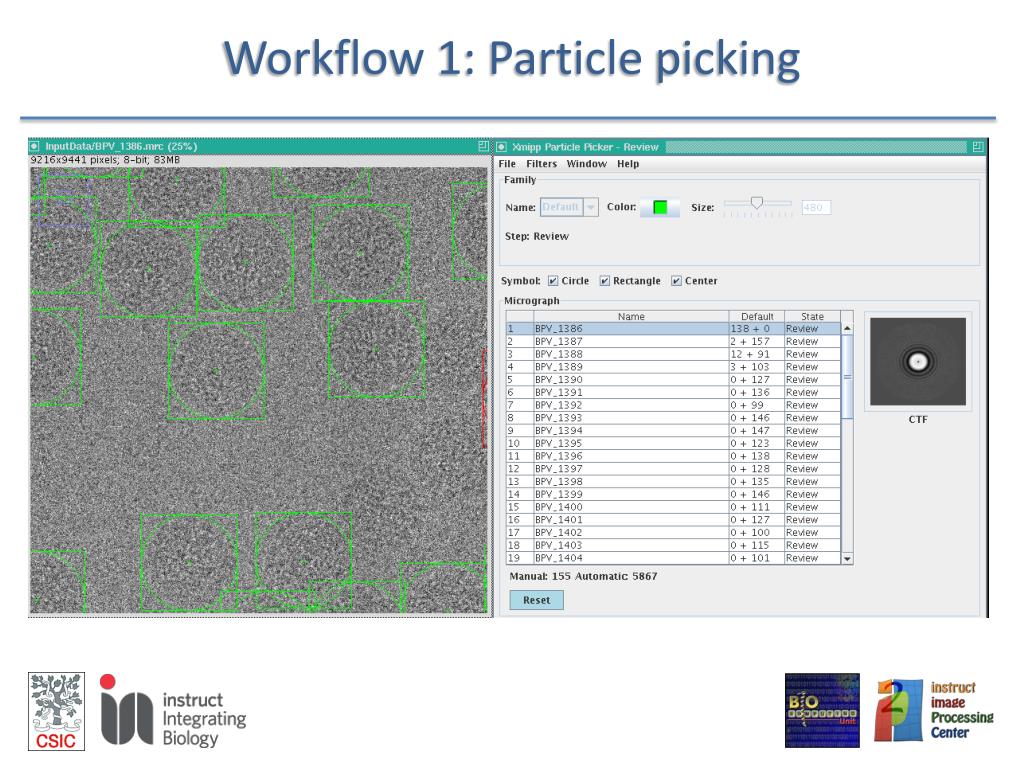Click the green family Color swatch
The height and width of the screenshot is (768, 1024).
(x=660, y=207)
